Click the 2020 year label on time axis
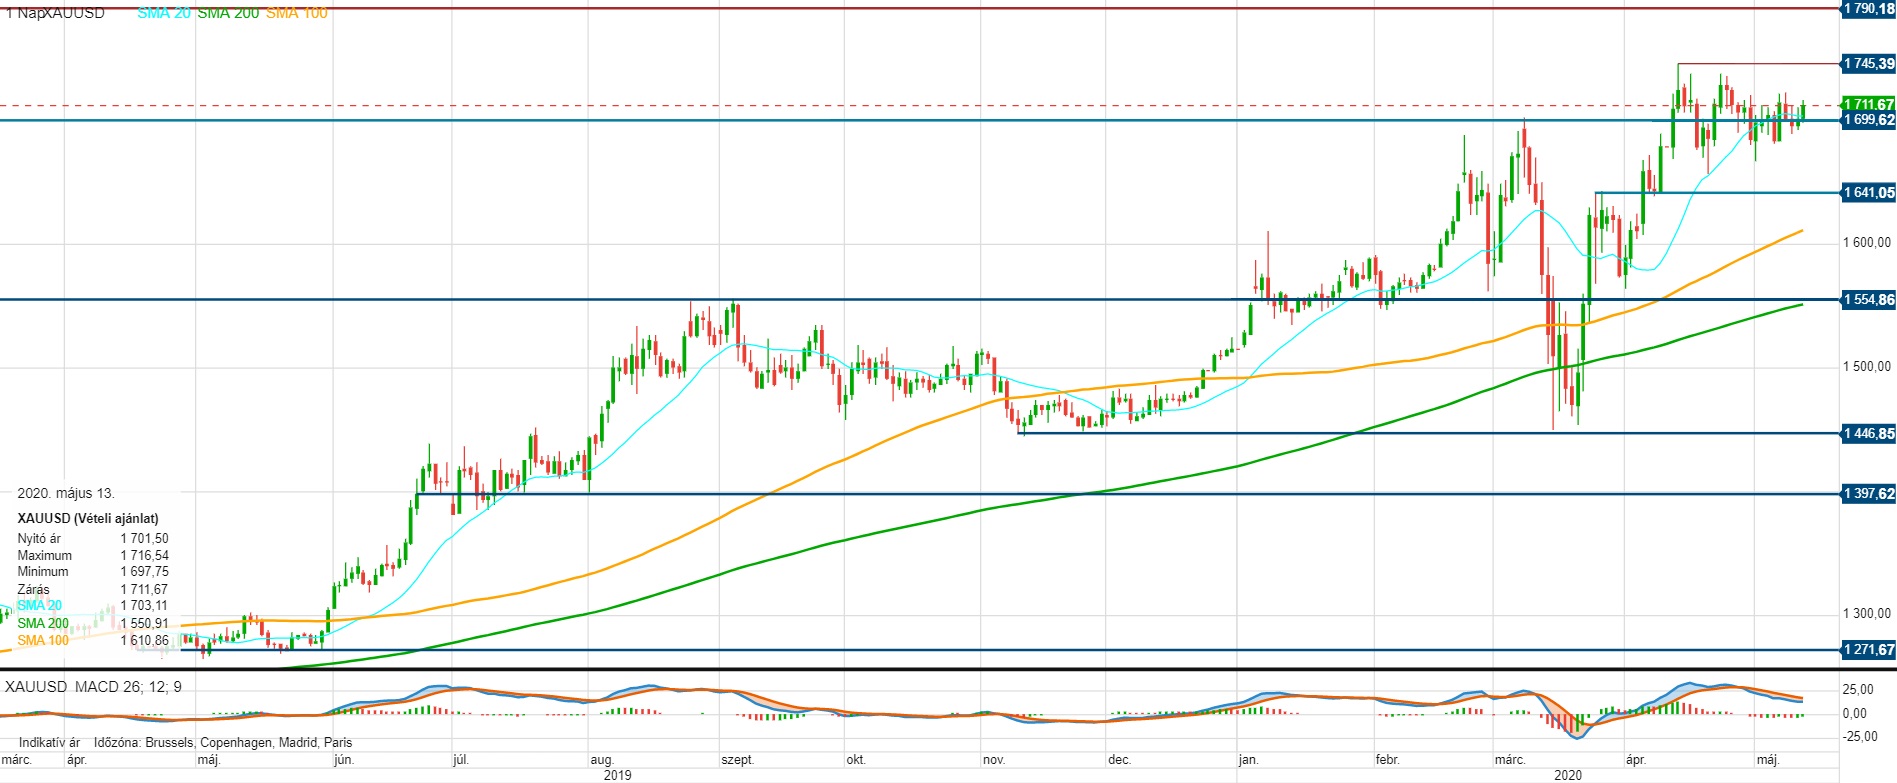Image resolution: width=1897 pixels, height=783 pixels. click(1568, 775)
